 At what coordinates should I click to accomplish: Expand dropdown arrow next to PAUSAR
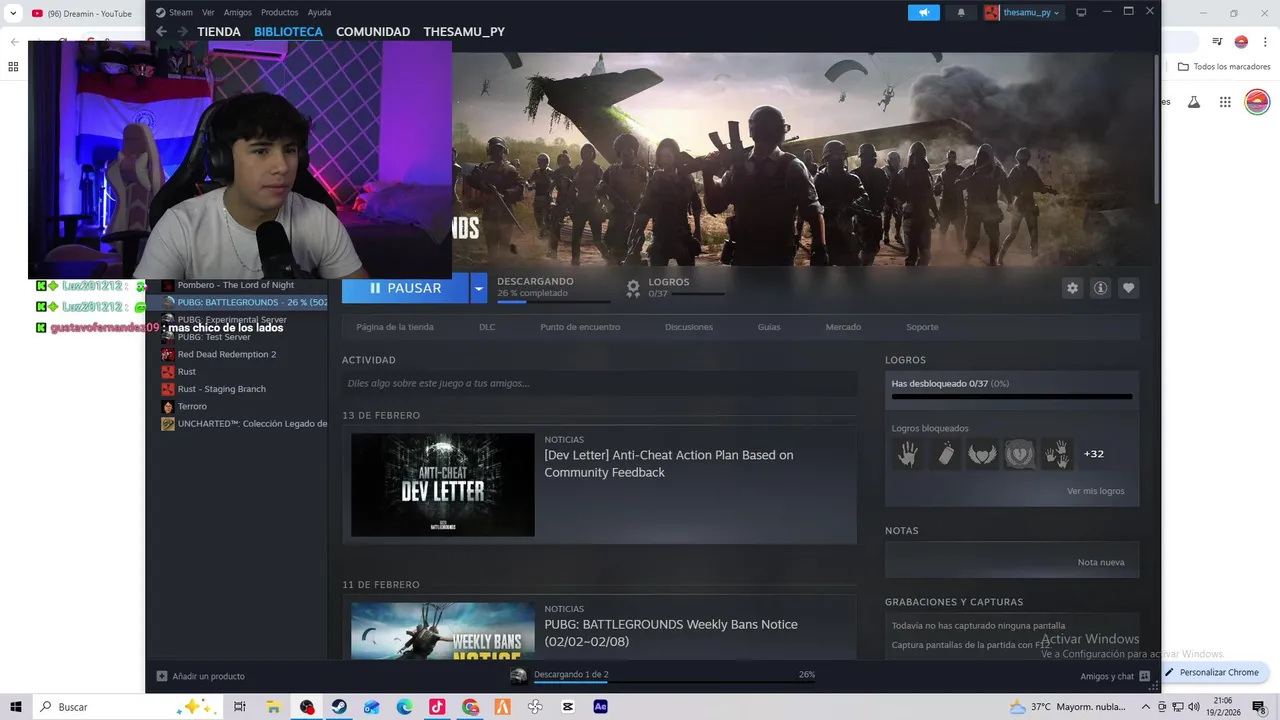tap(479, 288)
